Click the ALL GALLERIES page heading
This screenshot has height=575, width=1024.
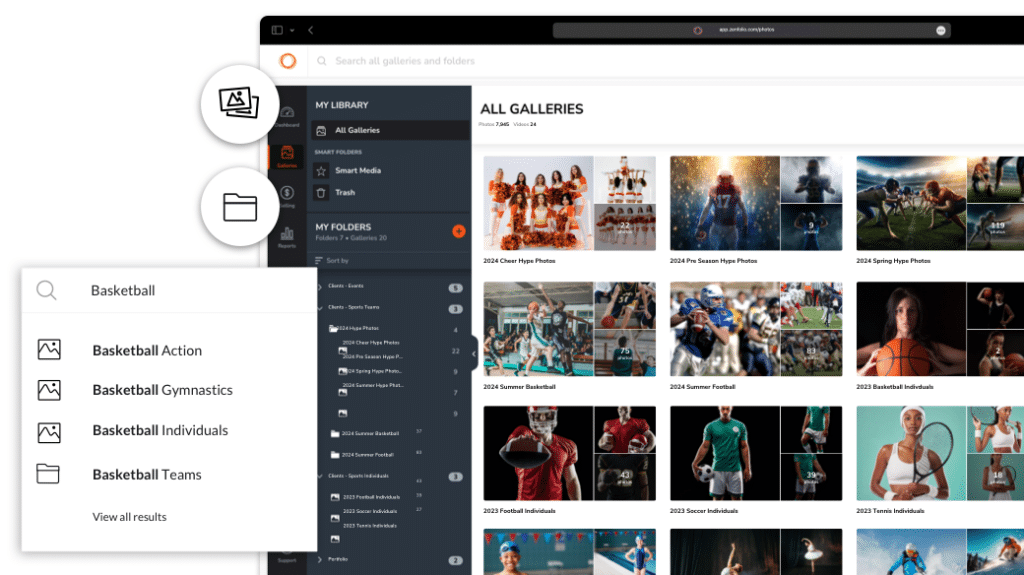(532, 109)
